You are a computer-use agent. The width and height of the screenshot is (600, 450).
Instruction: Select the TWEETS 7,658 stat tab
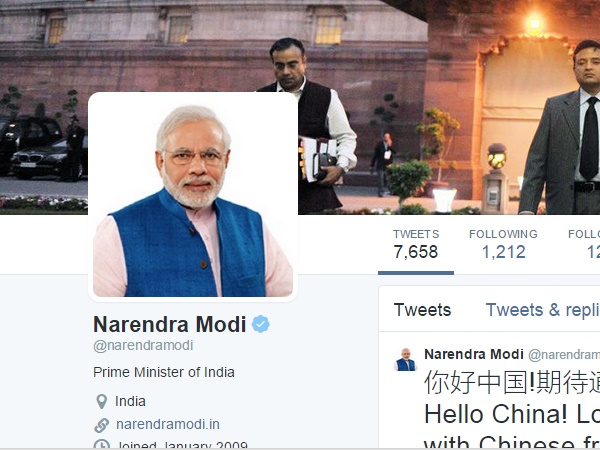(416, 245)
